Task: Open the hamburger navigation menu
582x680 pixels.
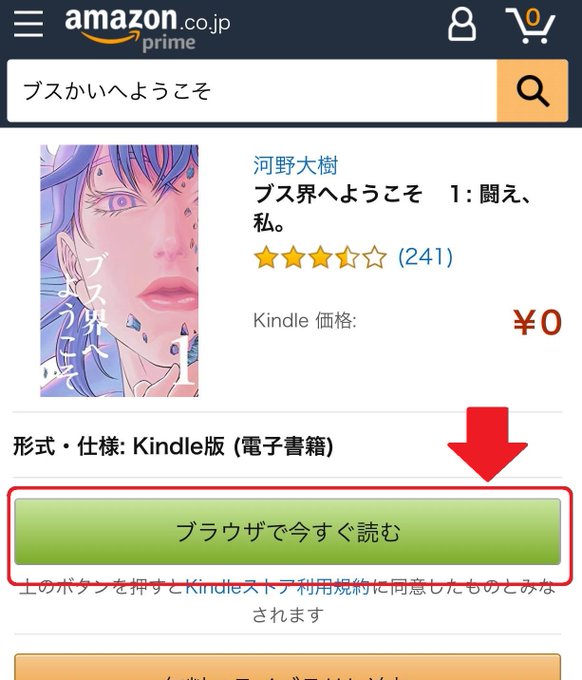Action: (x=28, y=24)
